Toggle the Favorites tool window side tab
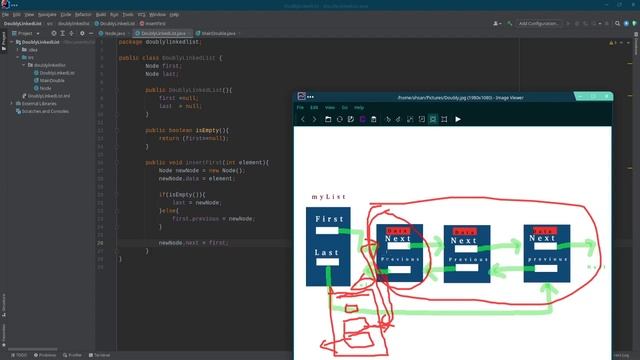The width and height of the screenshot is (640, 360). pyautogui.click(x=4, y=335)
